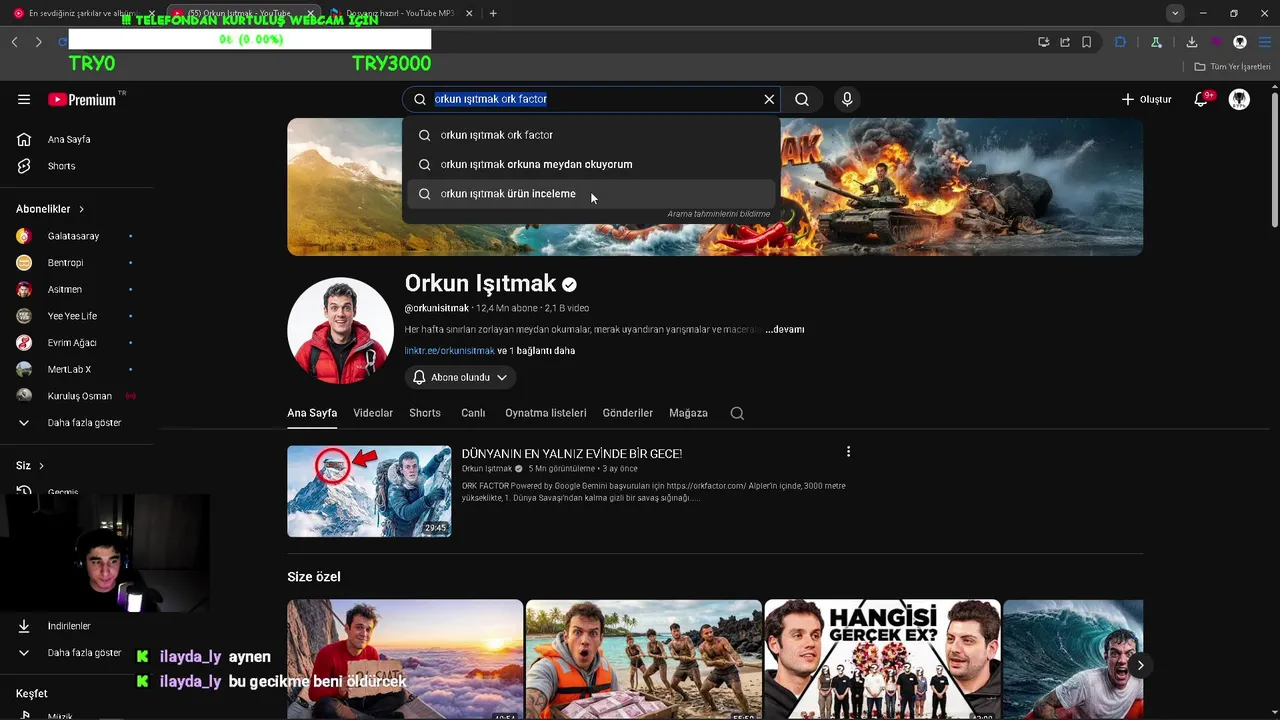Click the page vertical scrollbar
This screenshot has height=720, width=1280.
1274,160
